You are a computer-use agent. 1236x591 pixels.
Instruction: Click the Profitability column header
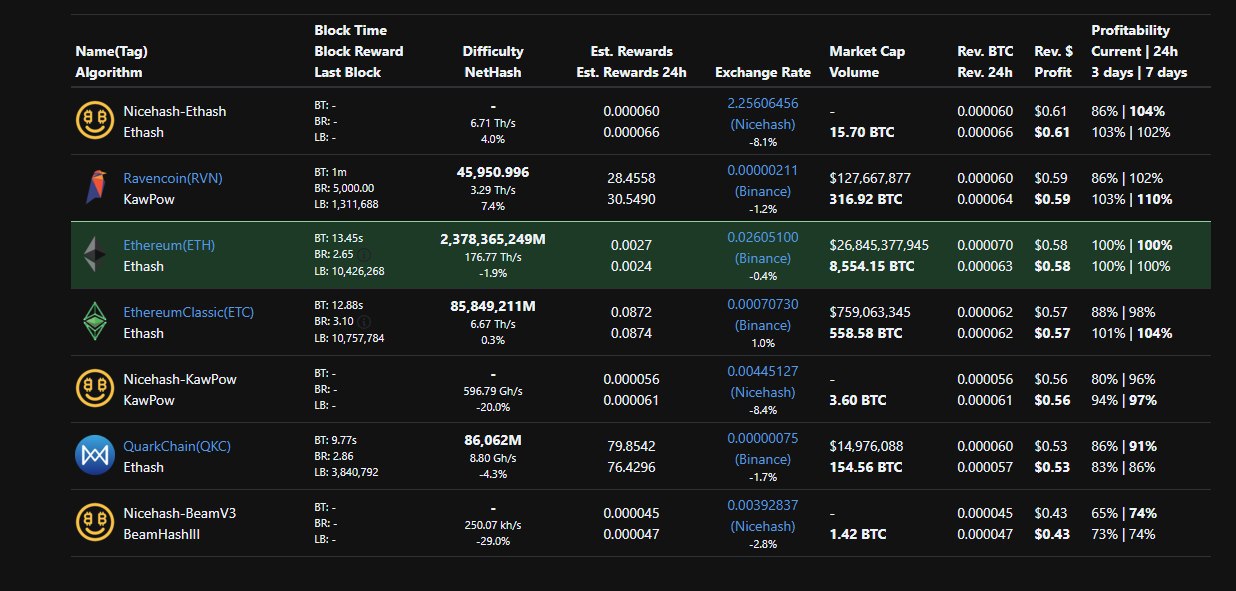point(1130,30)
